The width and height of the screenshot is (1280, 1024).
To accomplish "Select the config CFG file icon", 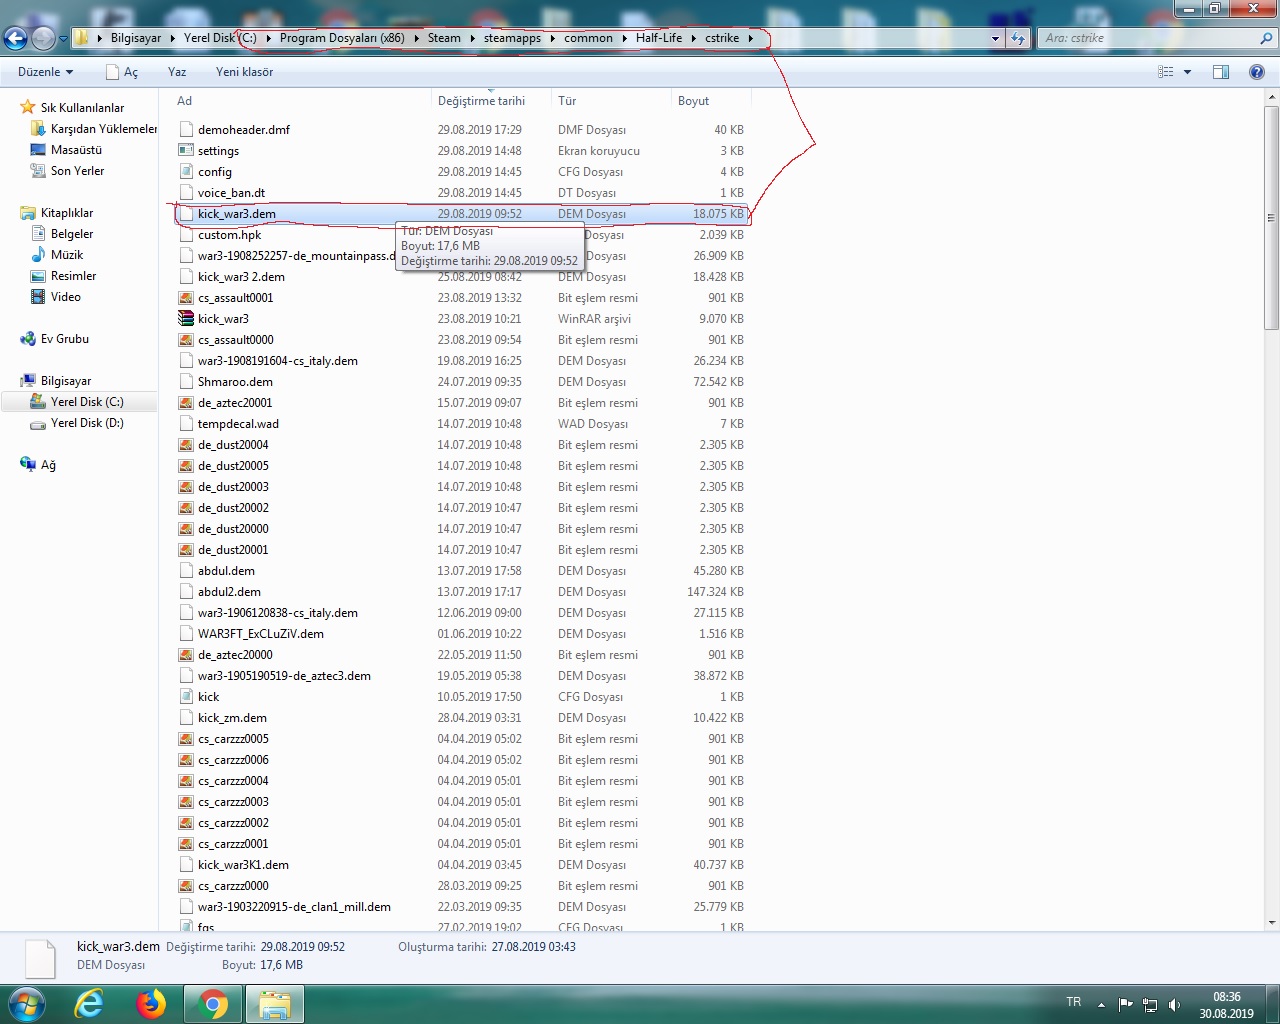I will point(186,172).
